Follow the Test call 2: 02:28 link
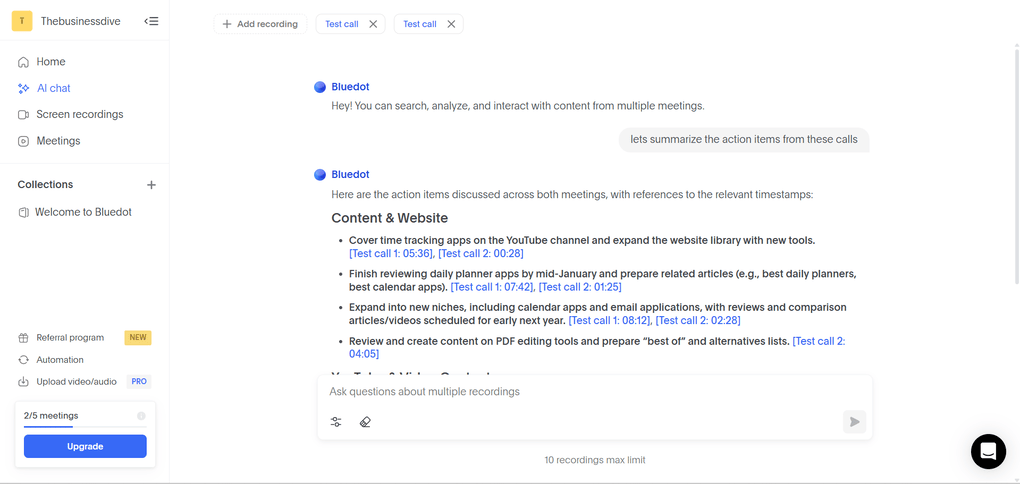The height and width of the screenshot is (484, 1020). [x=698, y=321]
